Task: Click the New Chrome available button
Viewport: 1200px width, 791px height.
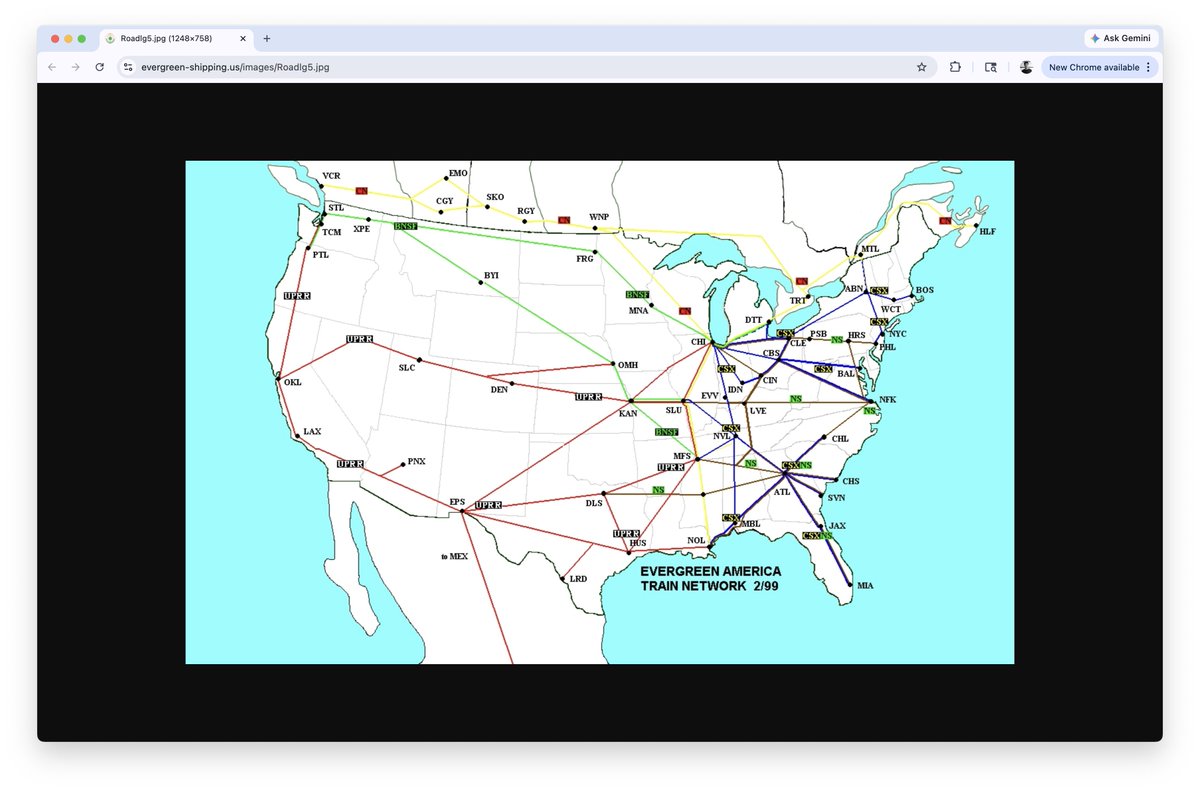Action: (1100, 67)
